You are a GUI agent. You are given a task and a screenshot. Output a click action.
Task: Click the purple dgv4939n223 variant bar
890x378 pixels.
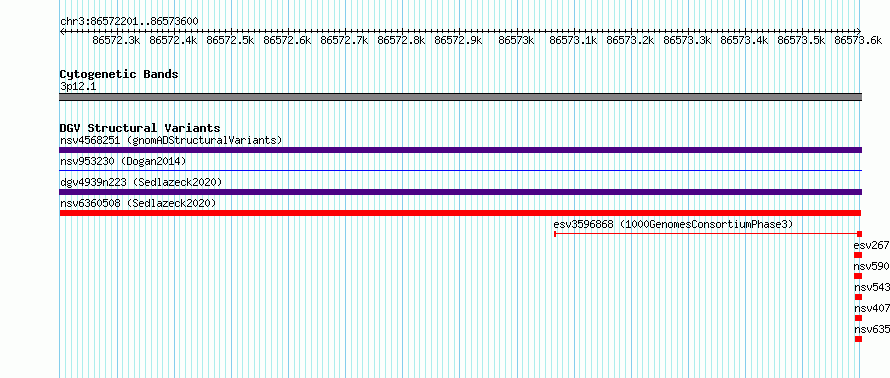(x=461, y=192)
